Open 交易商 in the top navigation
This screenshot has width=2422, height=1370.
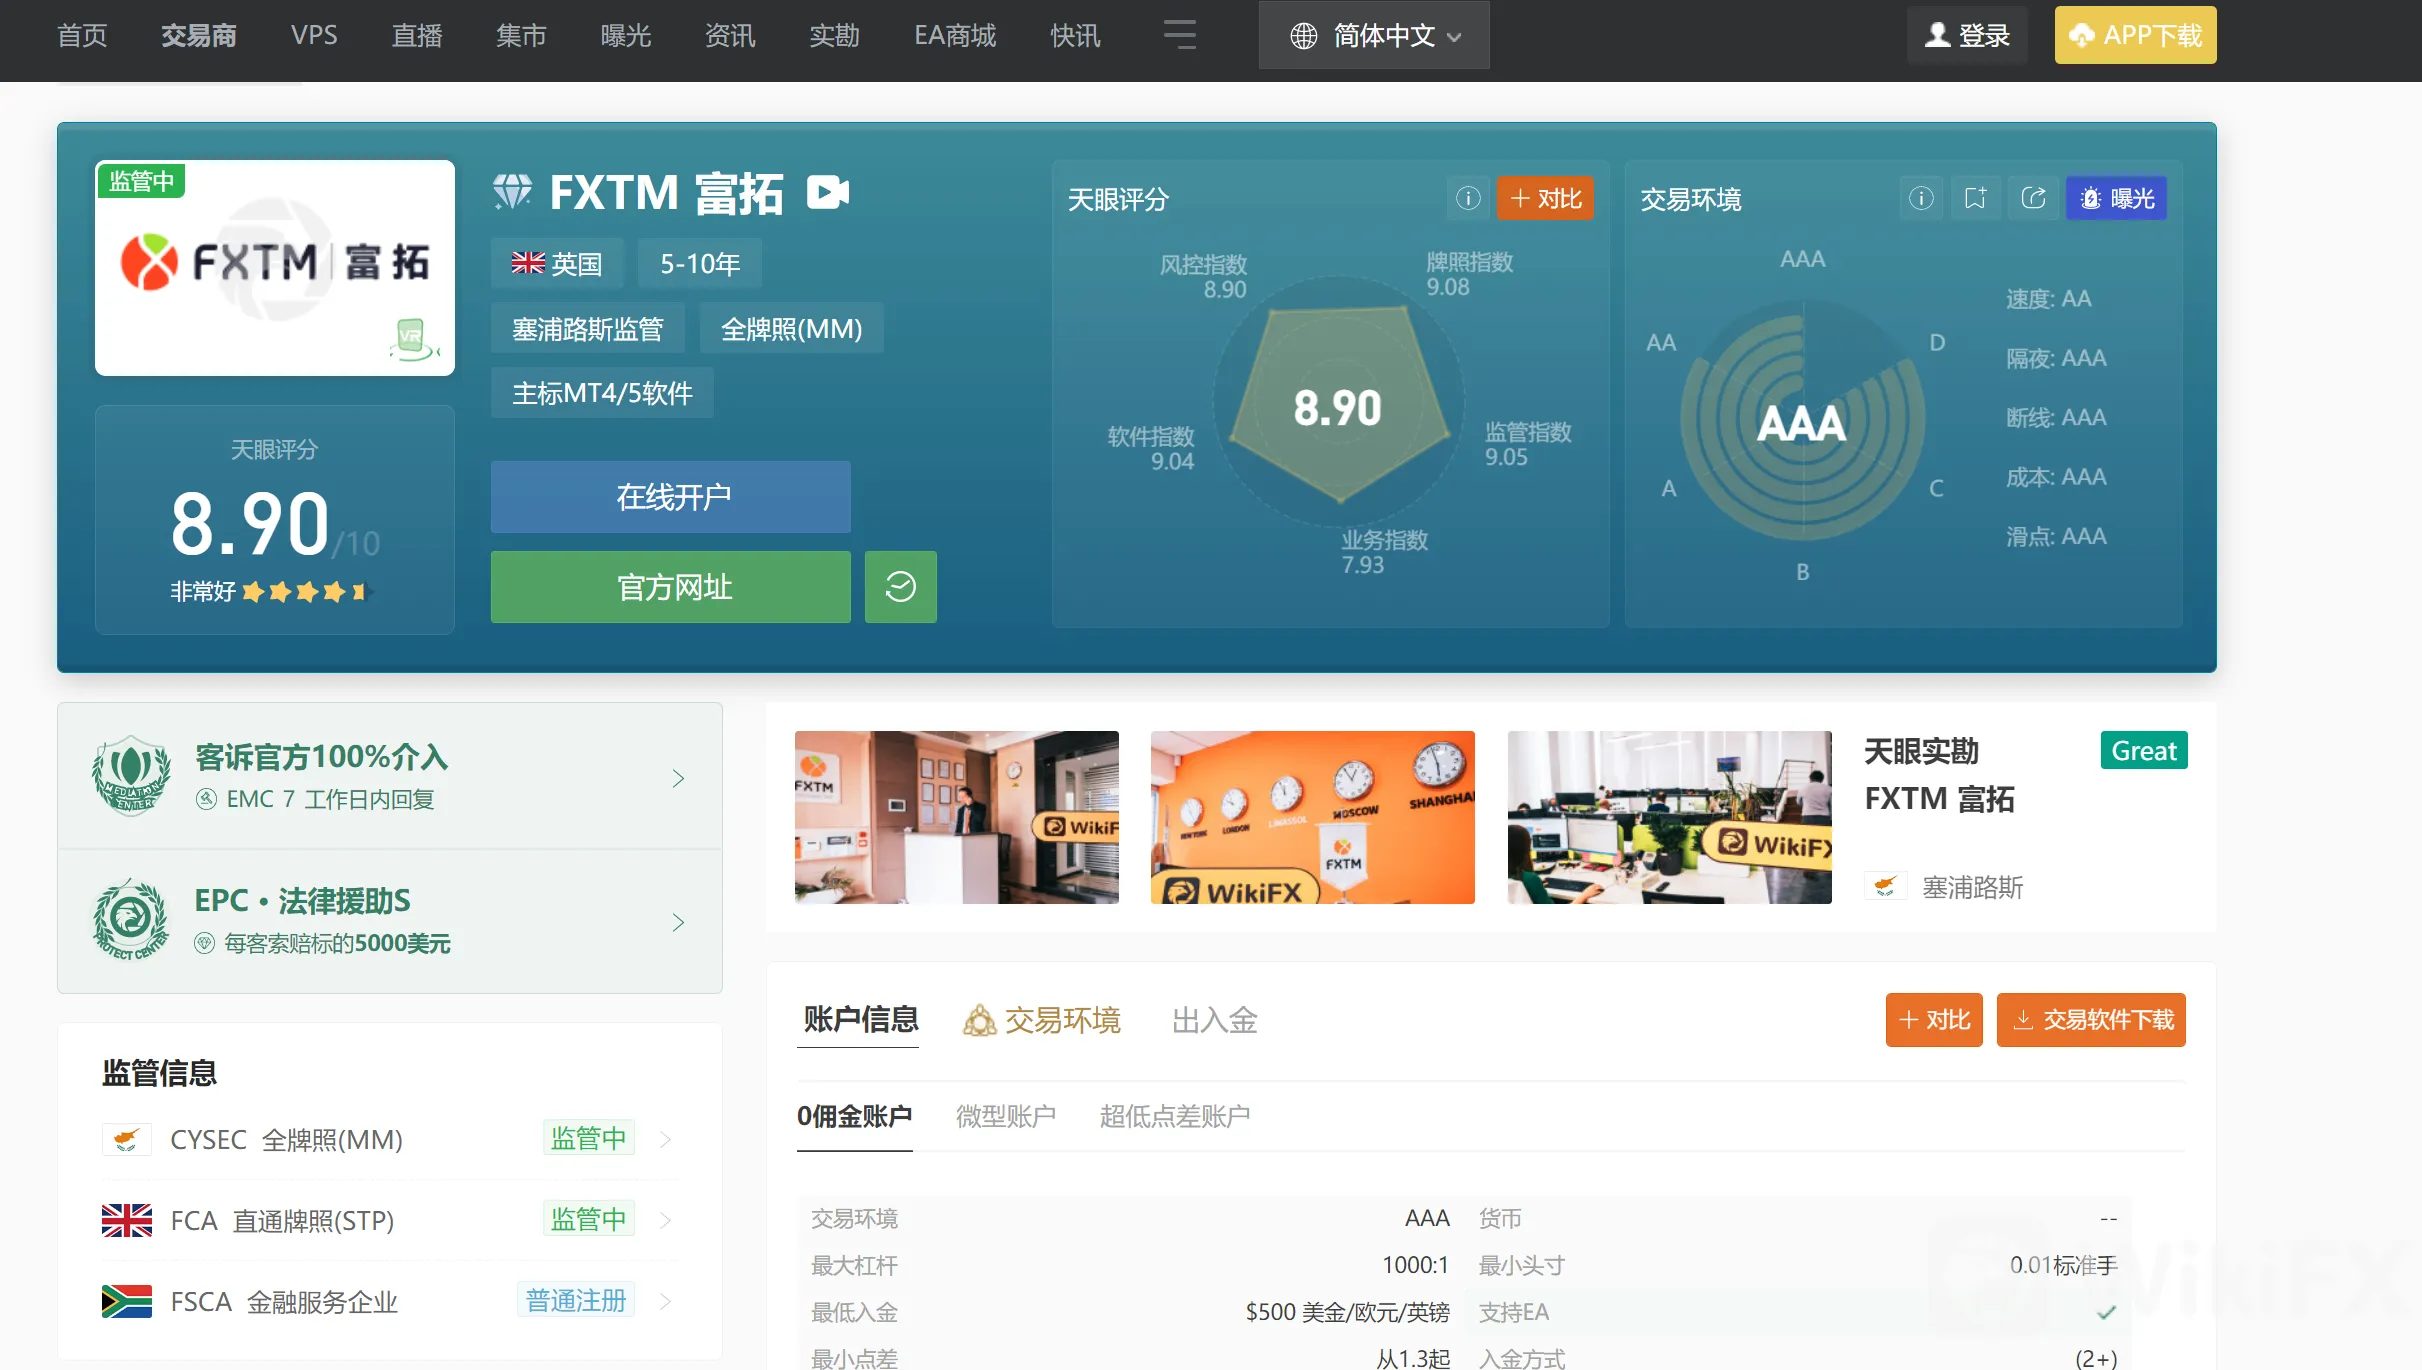[198, 36]
